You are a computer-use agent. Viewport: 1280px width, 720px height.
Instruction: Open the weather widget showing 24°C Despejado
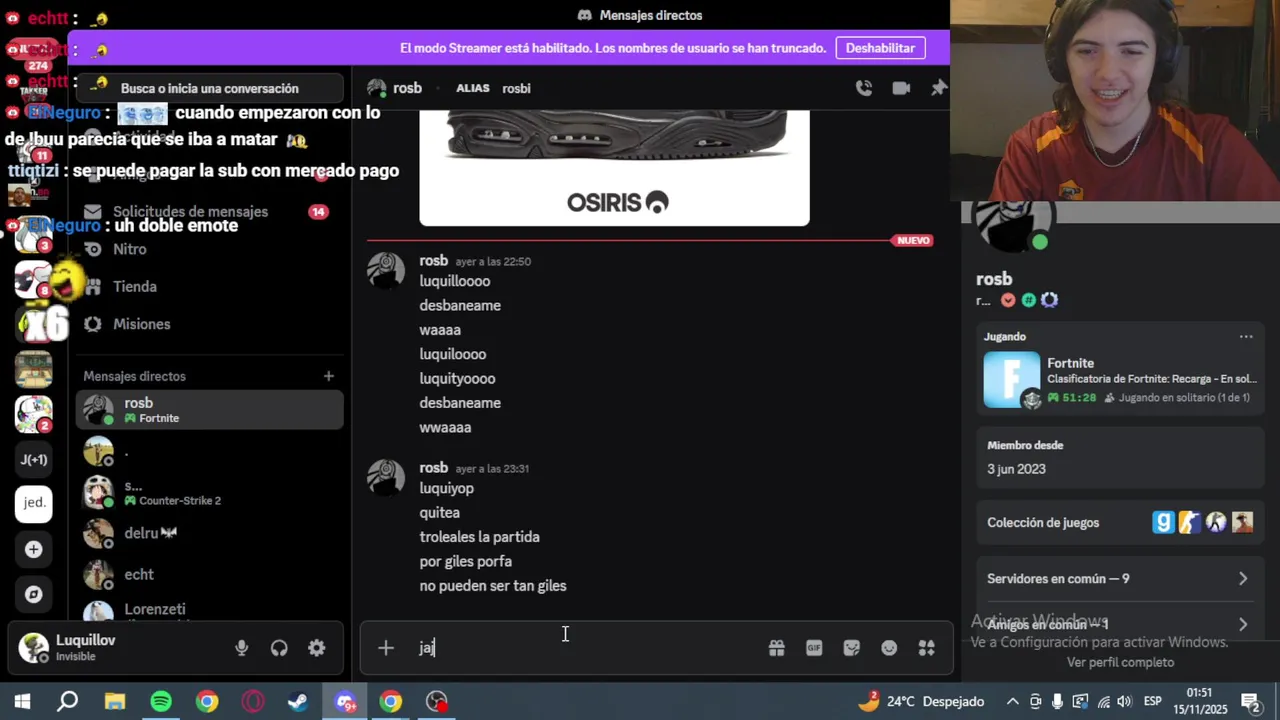tap(921, 702)
